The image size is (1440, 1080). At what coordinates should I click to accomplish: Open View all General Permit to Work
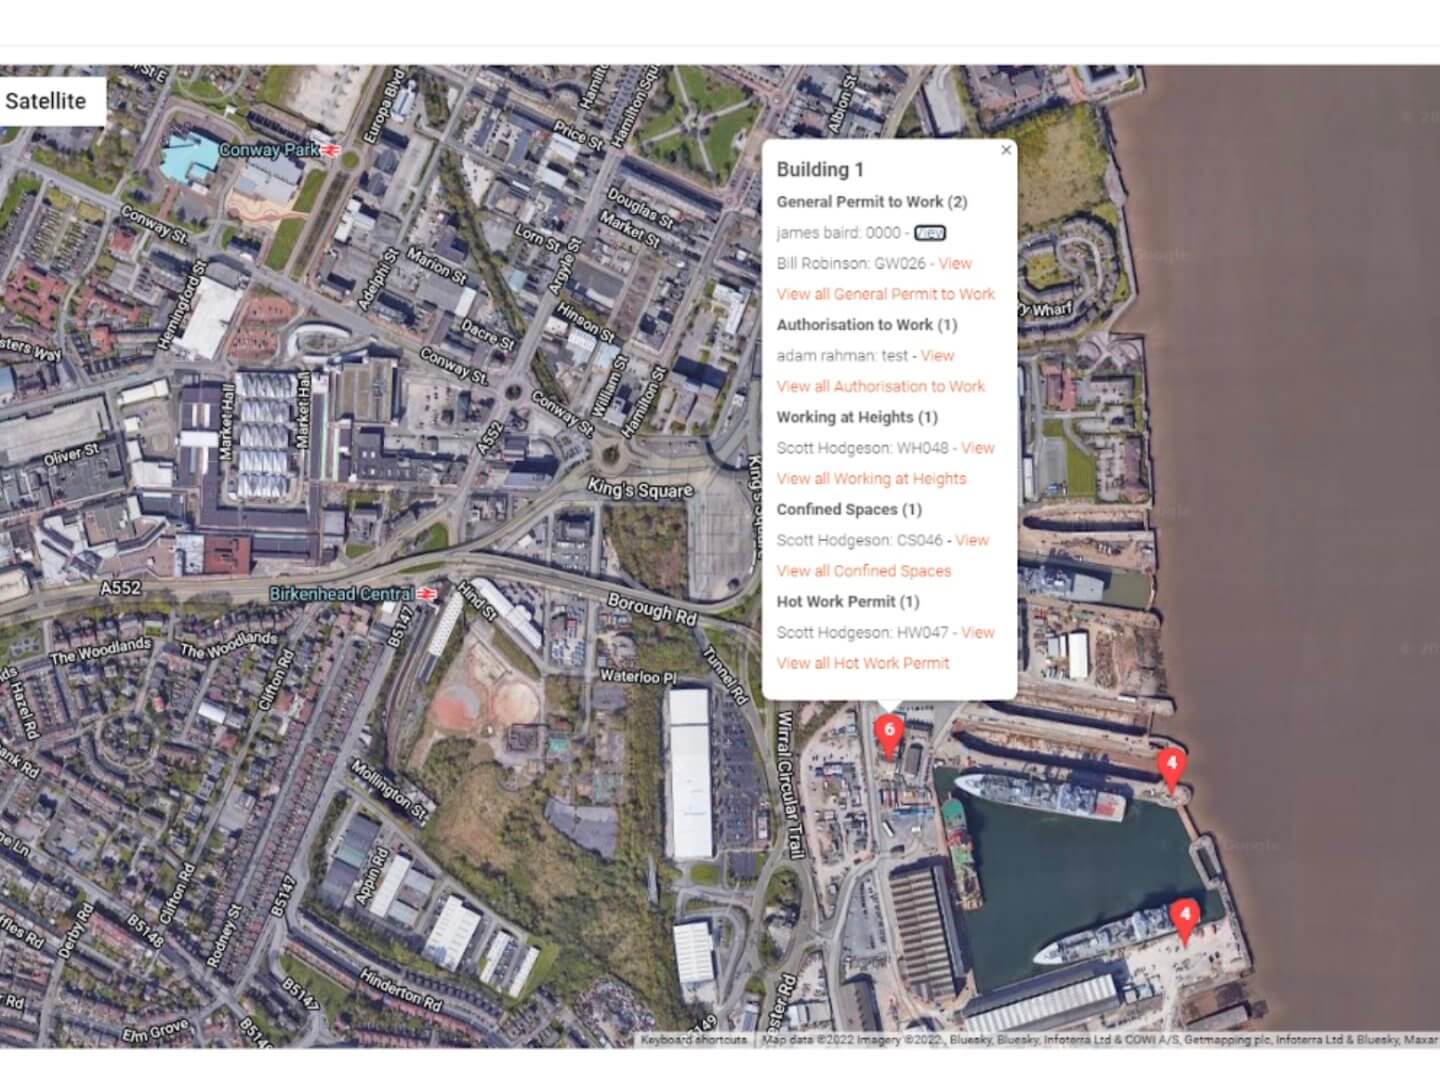click(886, 294)
